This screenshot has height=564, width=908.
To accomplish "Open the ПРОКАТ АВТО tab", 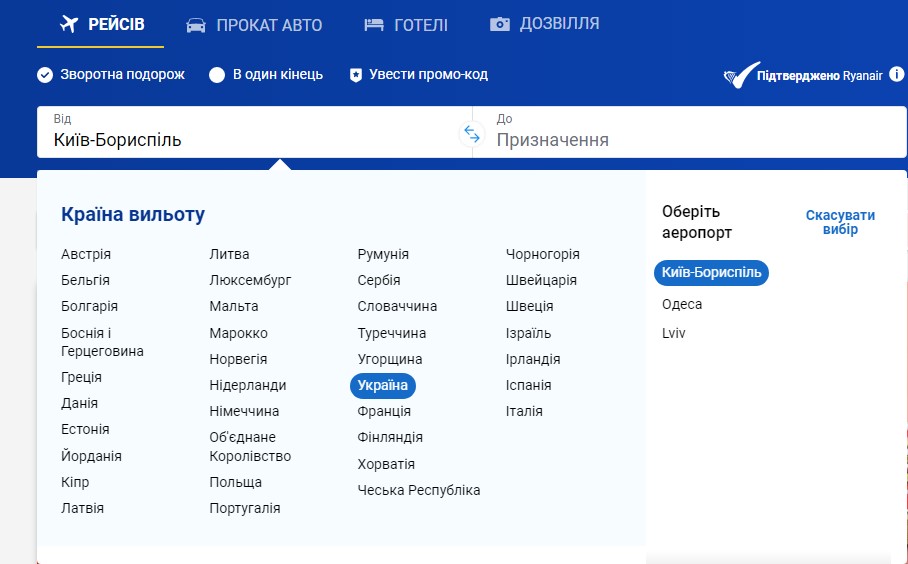I will point(254,25).
